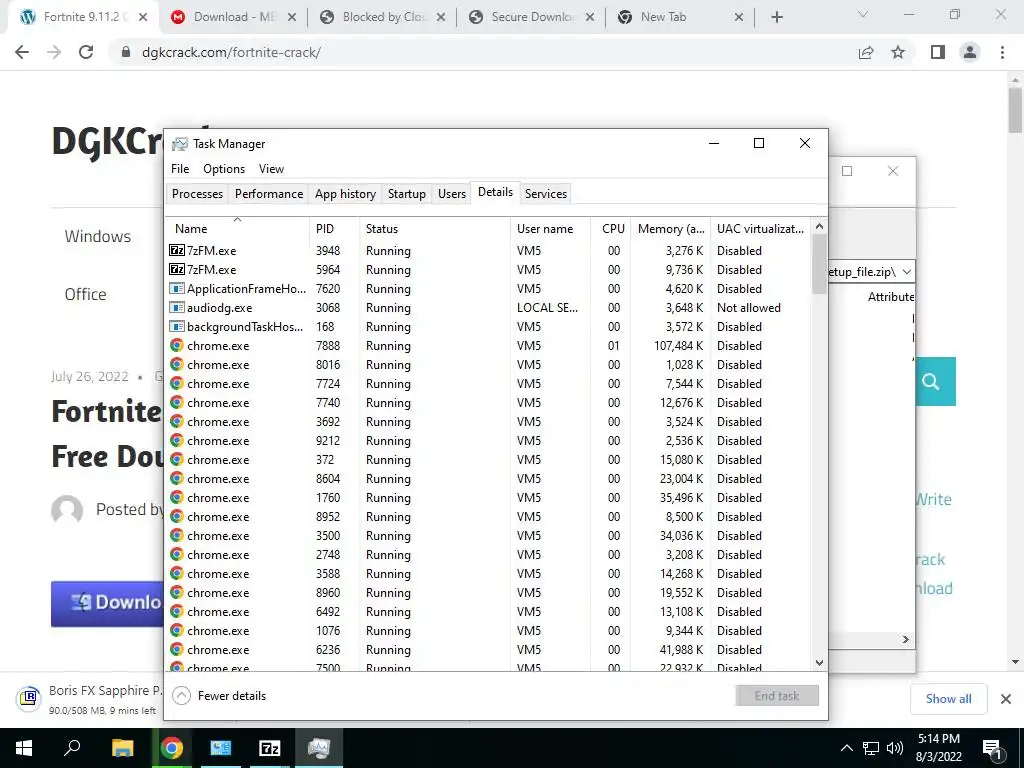Show hidden tray icons chevron
The image size is (1024, 768).
(846, 748)
